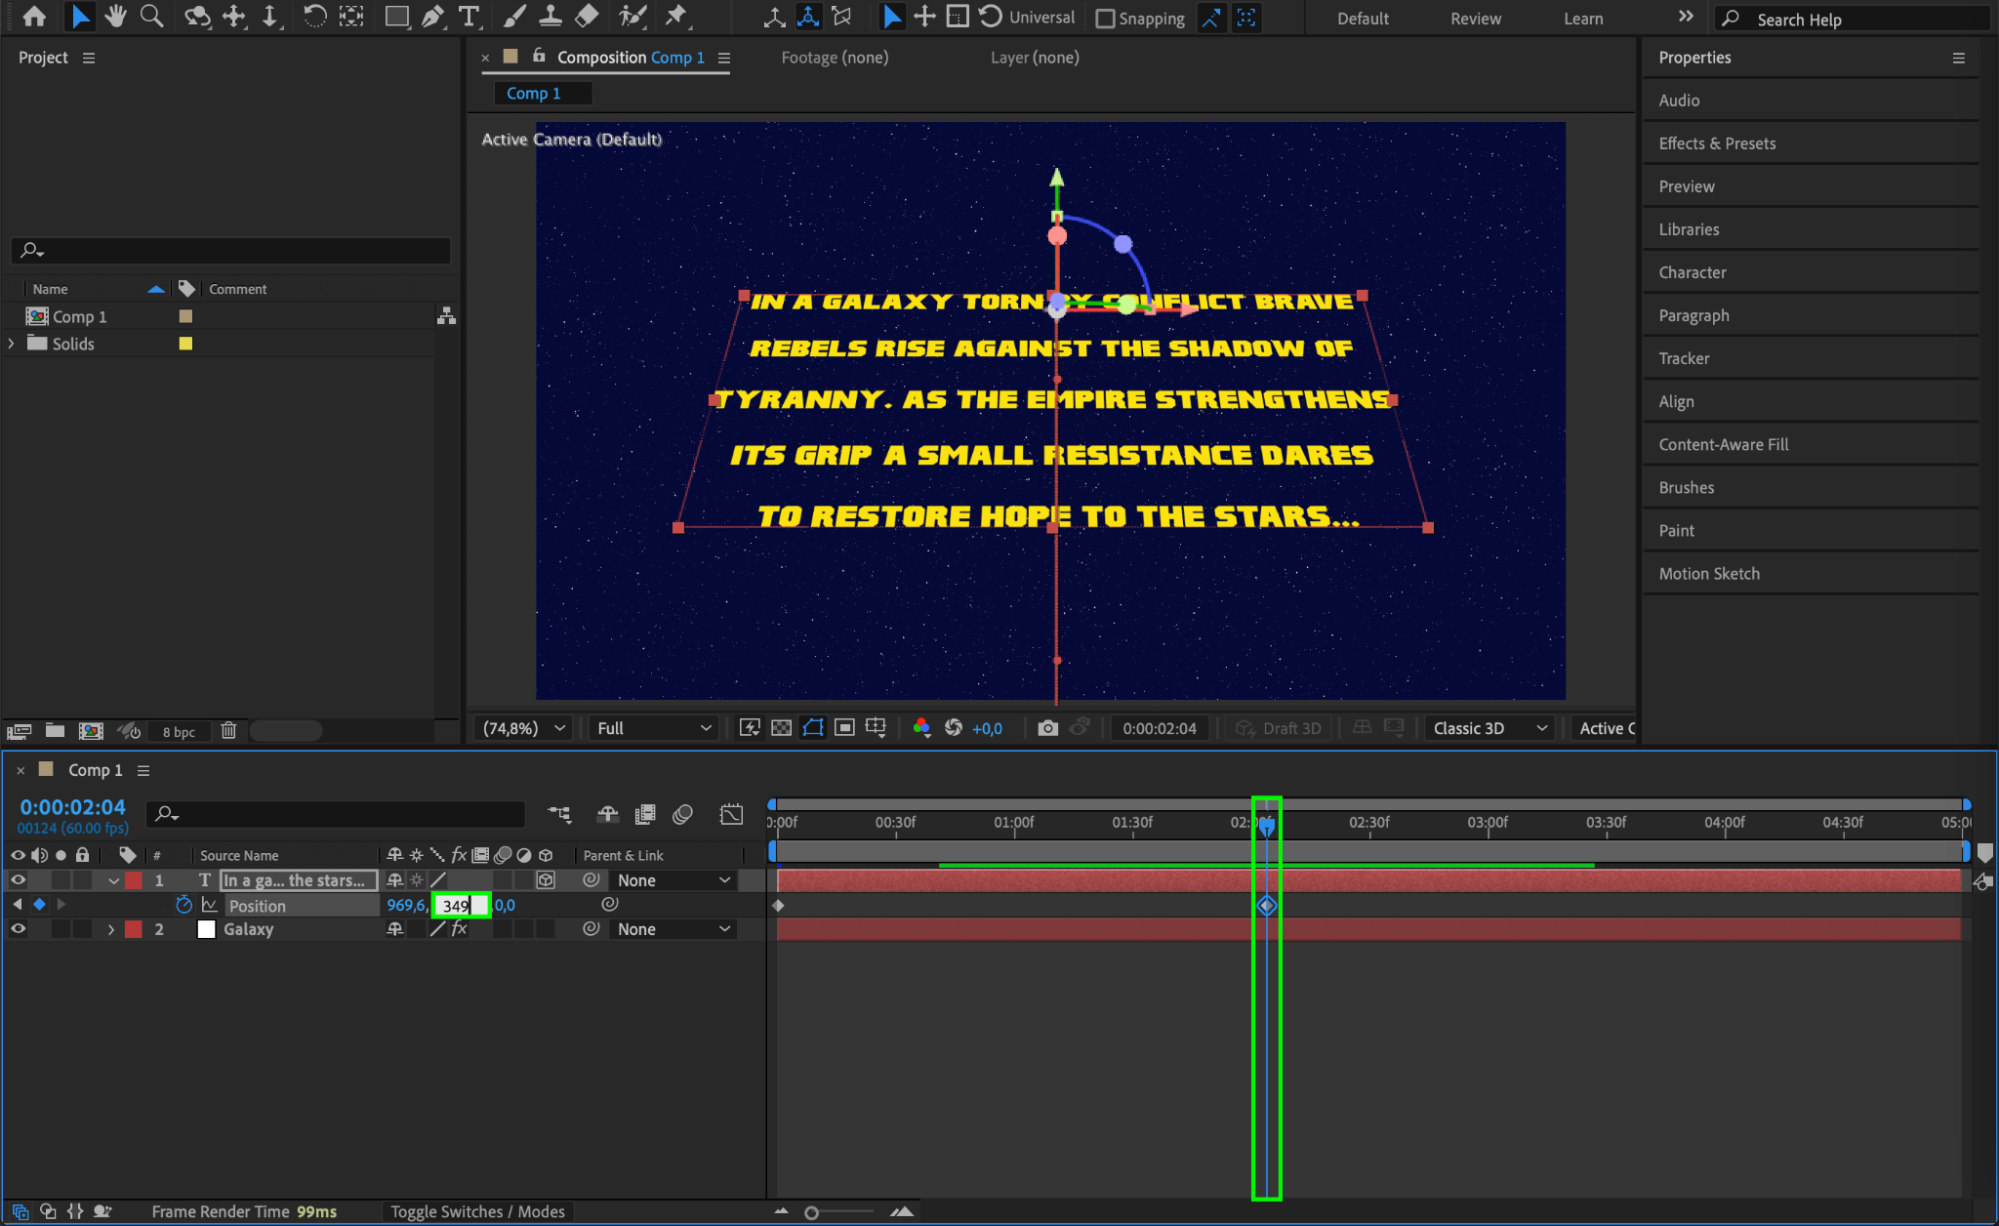1999x1226 pixels.
Task: Open the Effects & Presets panel
Action: [x=1716, y=143]
